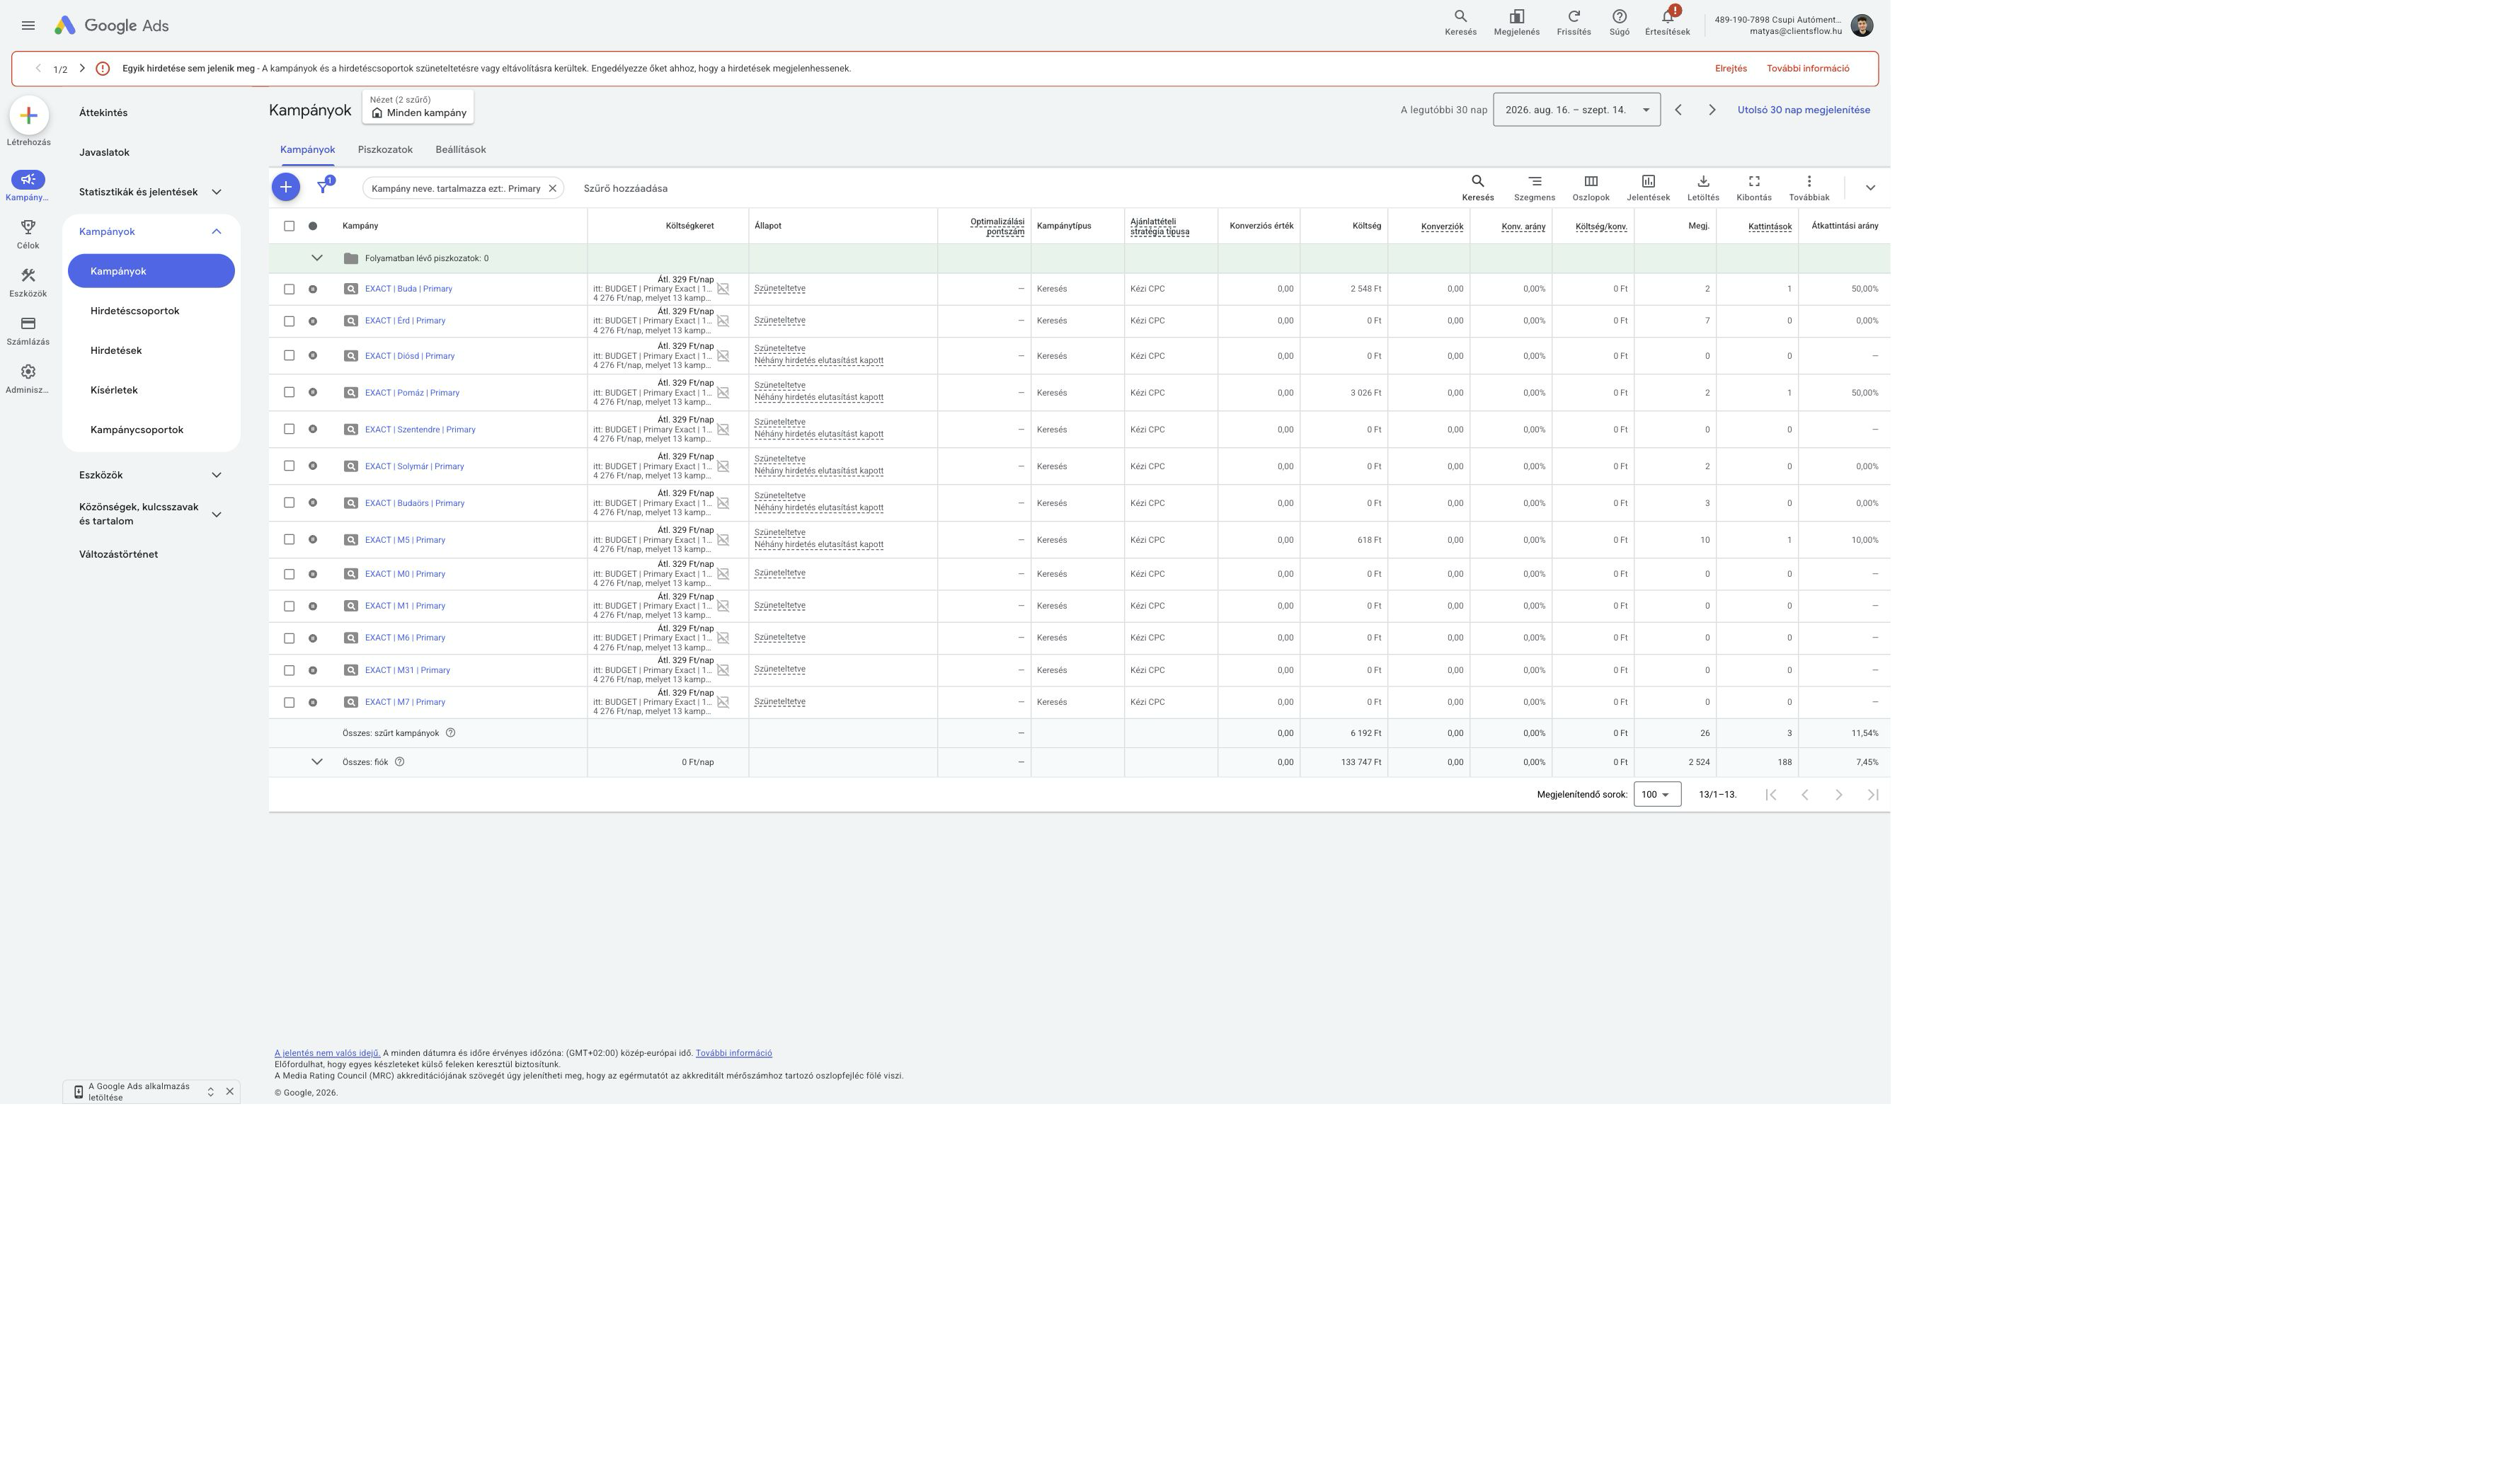
Task: Open the Jelentések reports tool
Action: 1648,187
